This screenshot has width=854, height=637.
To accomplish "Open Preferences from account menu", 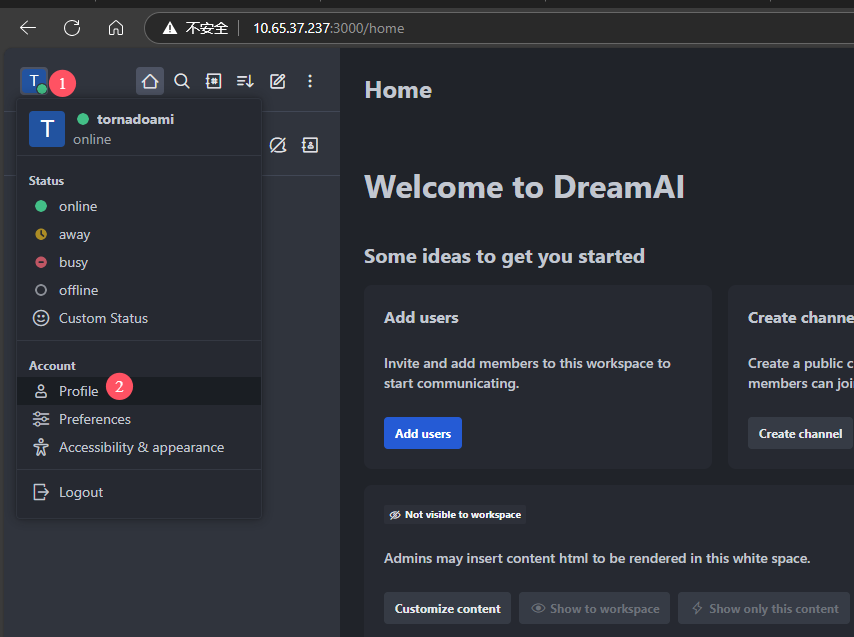I will point(139,419).
